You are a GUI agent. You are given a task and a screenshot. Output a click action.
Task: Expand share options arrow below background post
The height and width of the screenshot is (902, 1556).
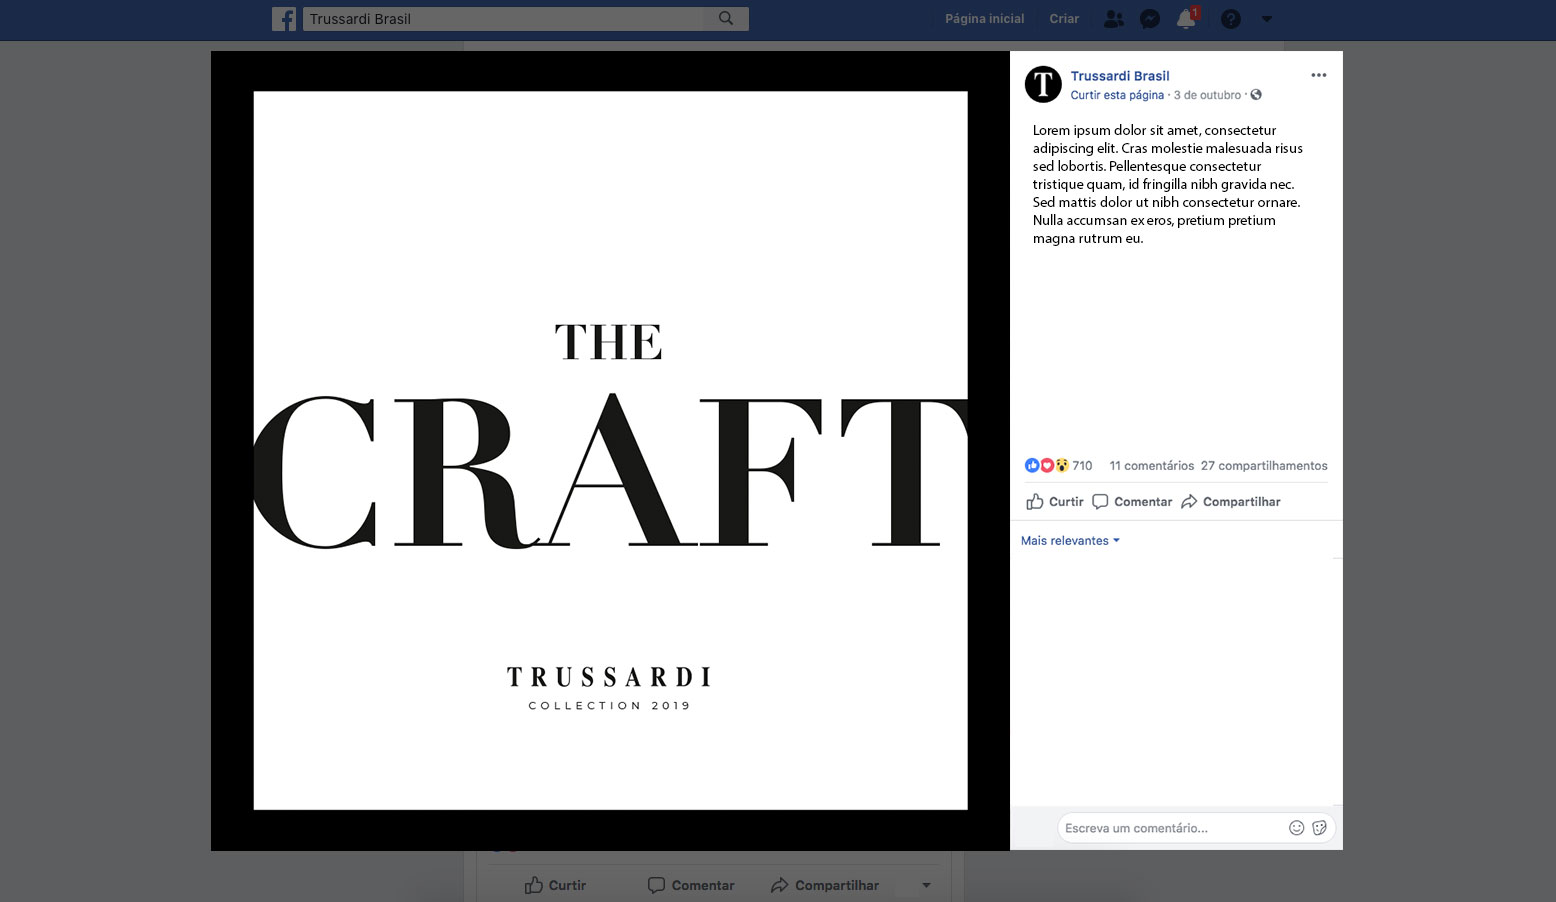tap(926, 885)
